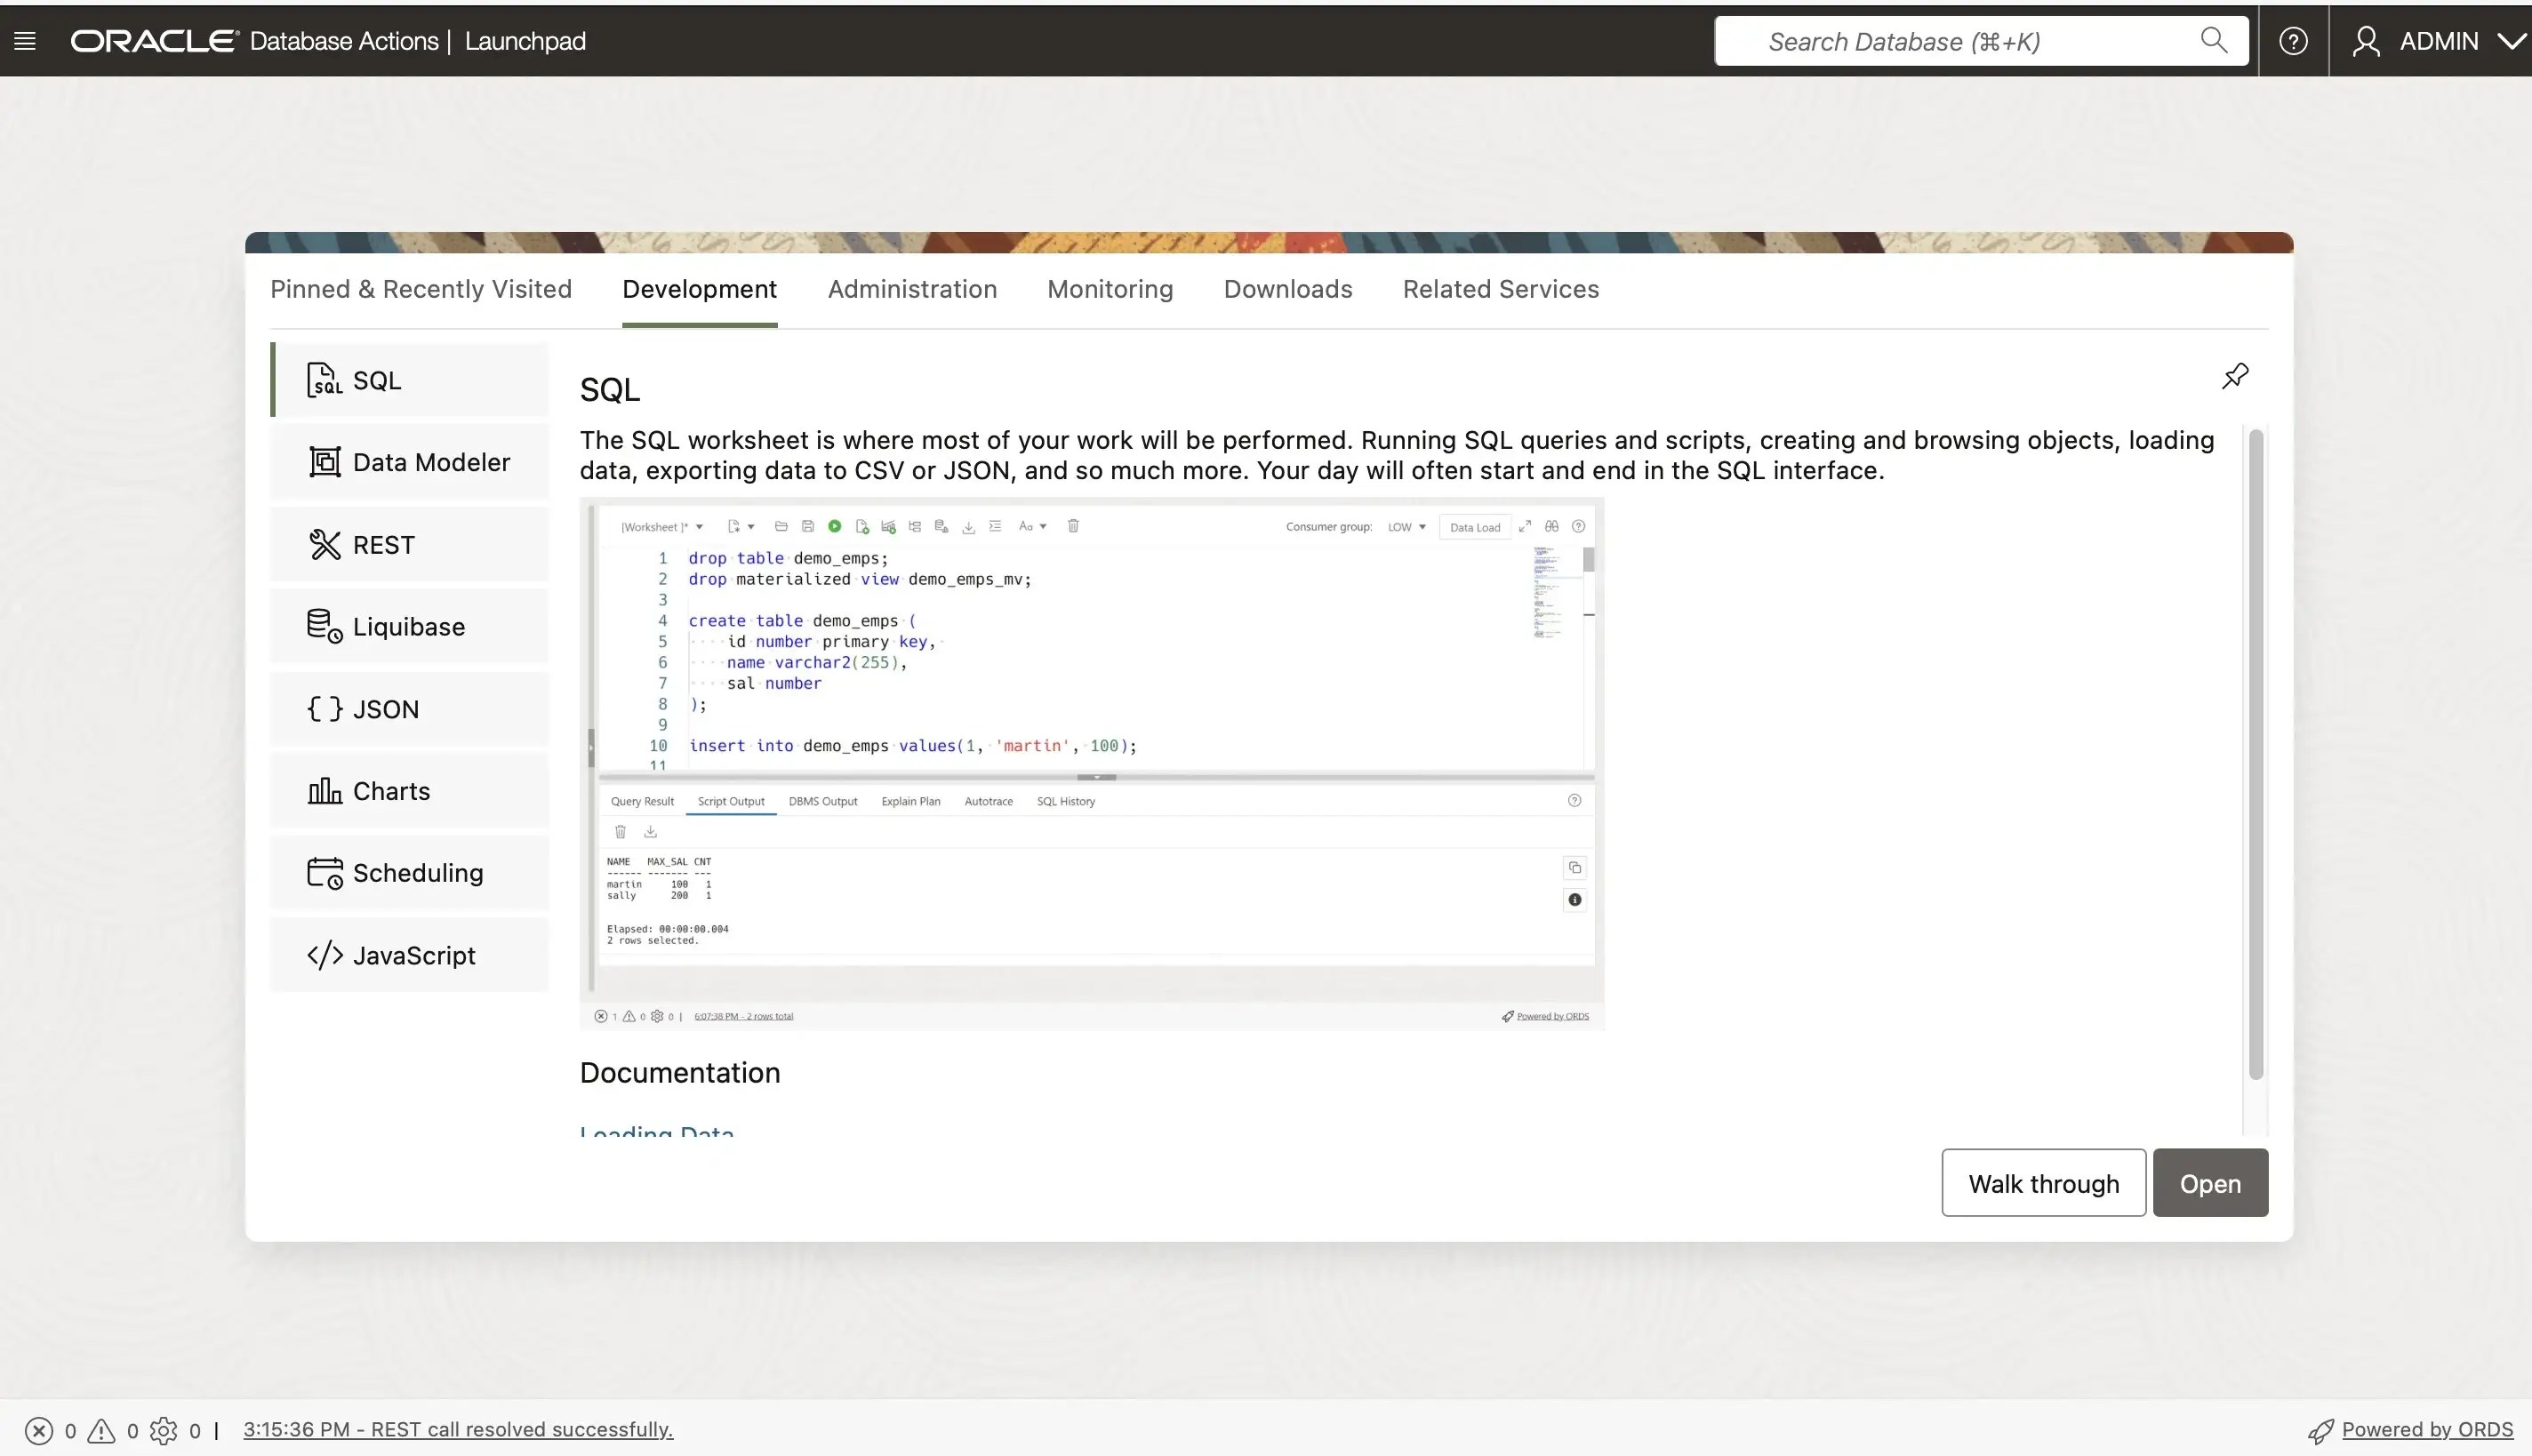Switch to the Pinned & Recently Visited tab
The height and width of the screenshot is (1456, 2532).
pyautogui.click(x=420, y=289)
